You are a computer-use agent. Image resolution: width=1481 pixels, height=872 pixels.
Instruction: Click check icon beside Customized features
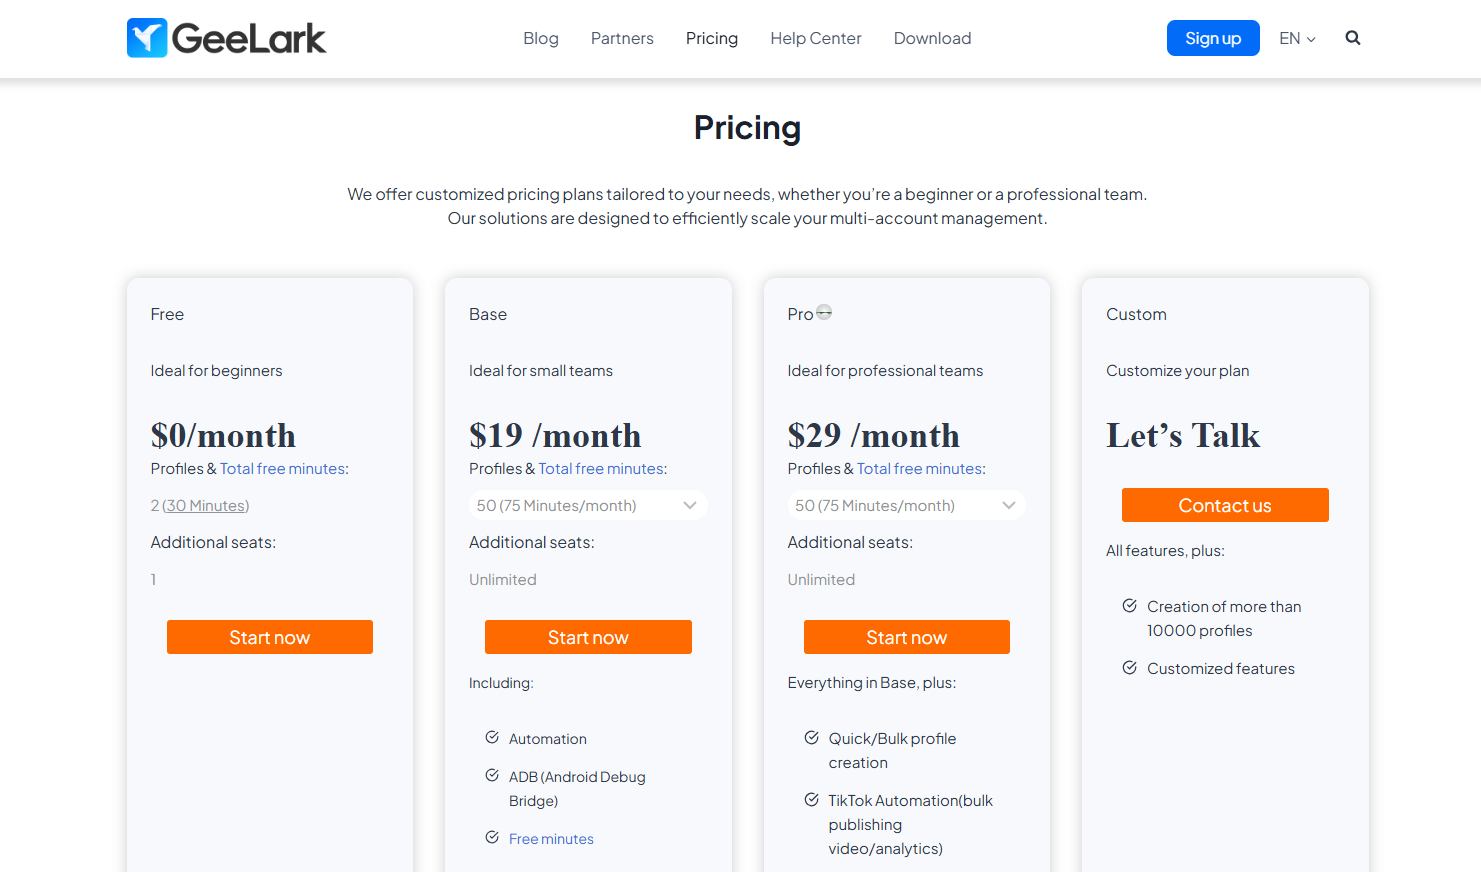pyautogui.click(x=1130, y=667)
